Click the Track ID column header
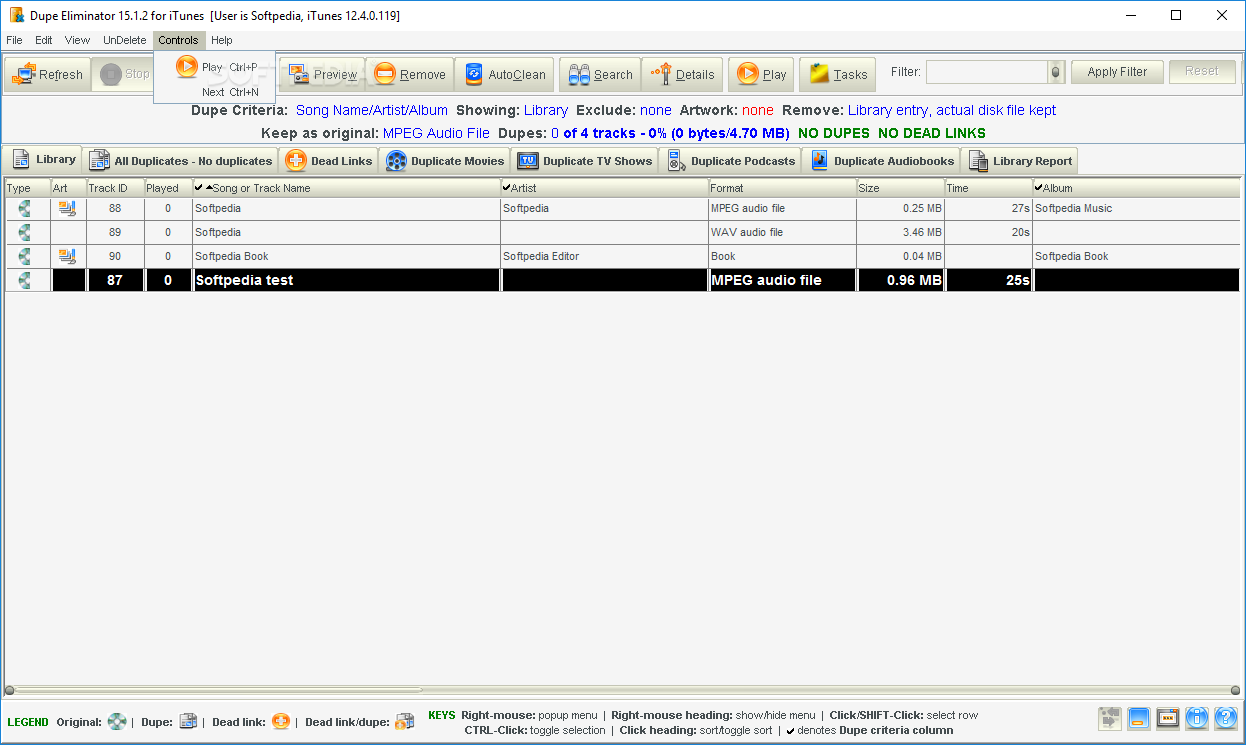 [x=115, y=188]
